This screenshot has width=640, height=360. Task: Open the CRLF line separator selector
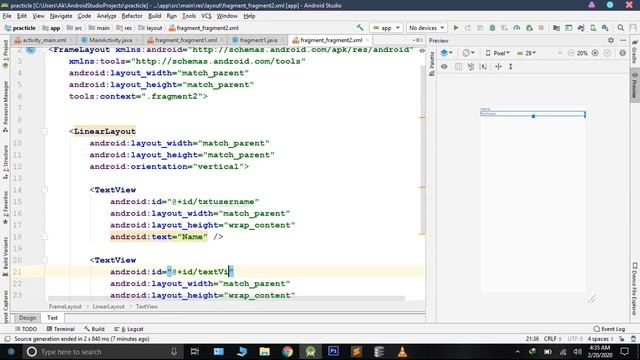[552, 339]
